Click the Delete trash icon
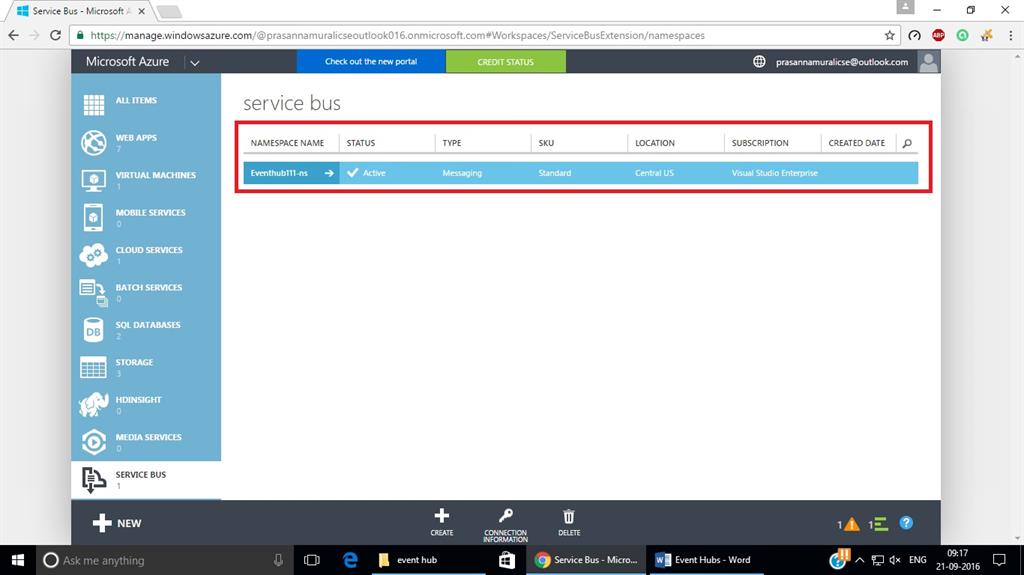This screenshot has height=575, width=1024. (569, 516)
